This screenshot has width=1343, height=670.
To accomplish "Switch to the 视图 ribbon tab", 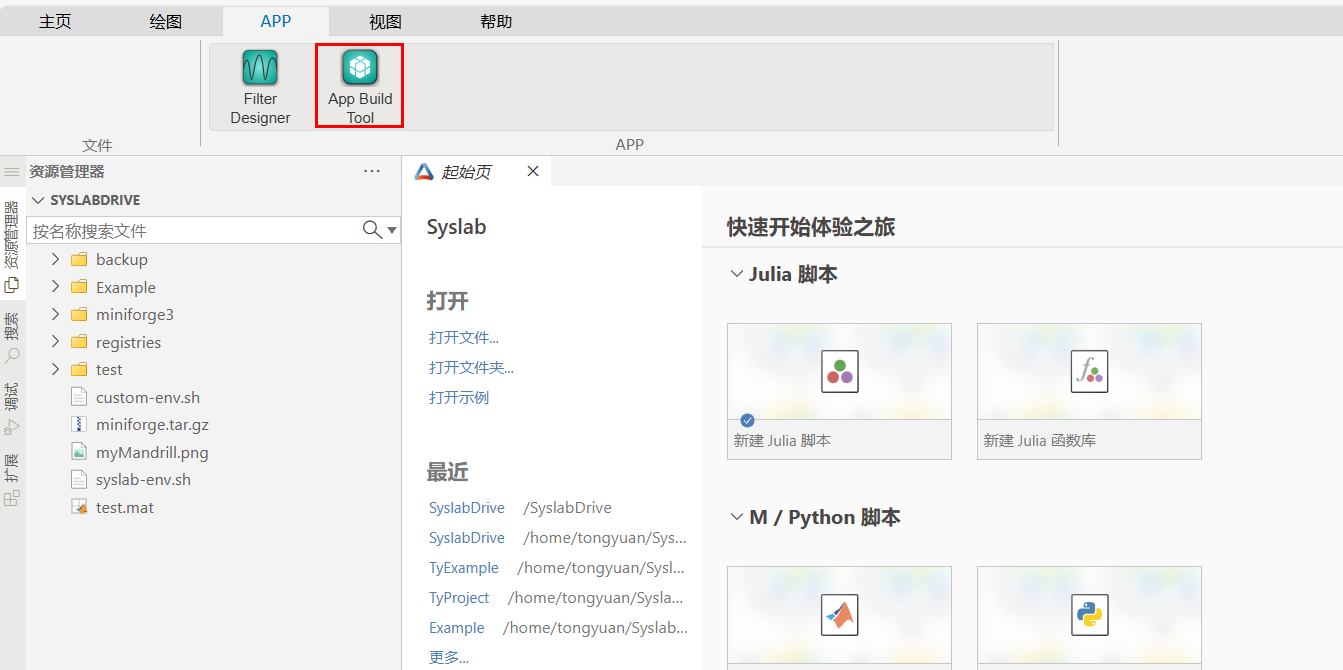I will click(x=385, y=21).
